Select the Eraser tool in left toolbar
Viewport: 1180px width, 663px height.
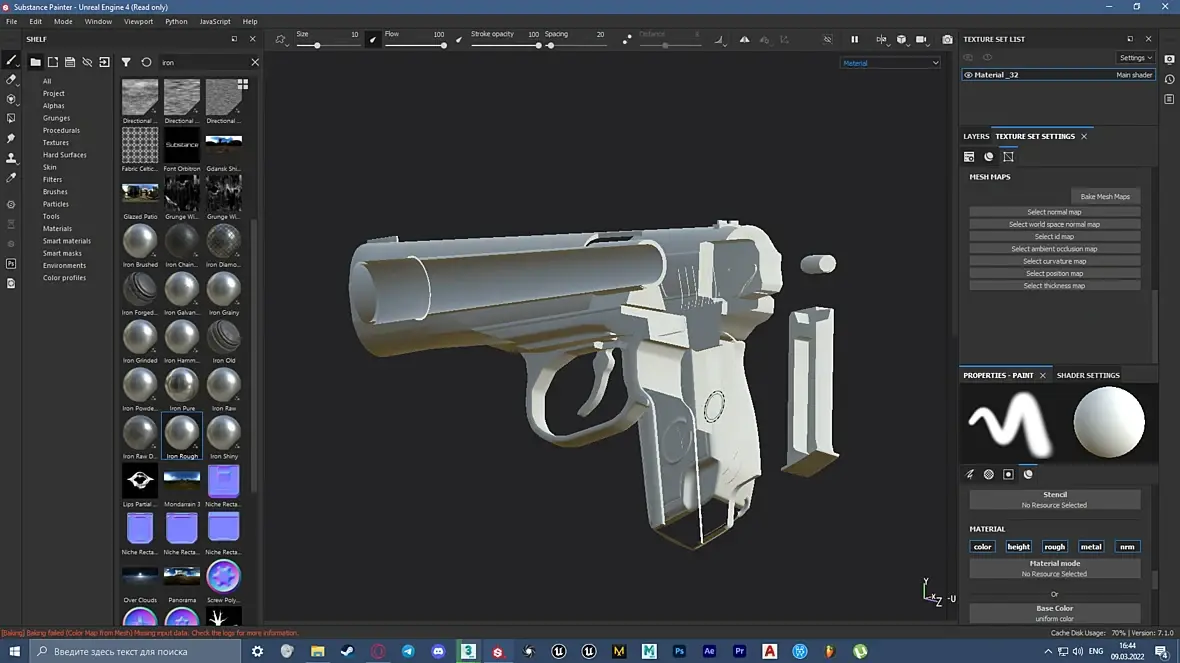tap(11, 79)
